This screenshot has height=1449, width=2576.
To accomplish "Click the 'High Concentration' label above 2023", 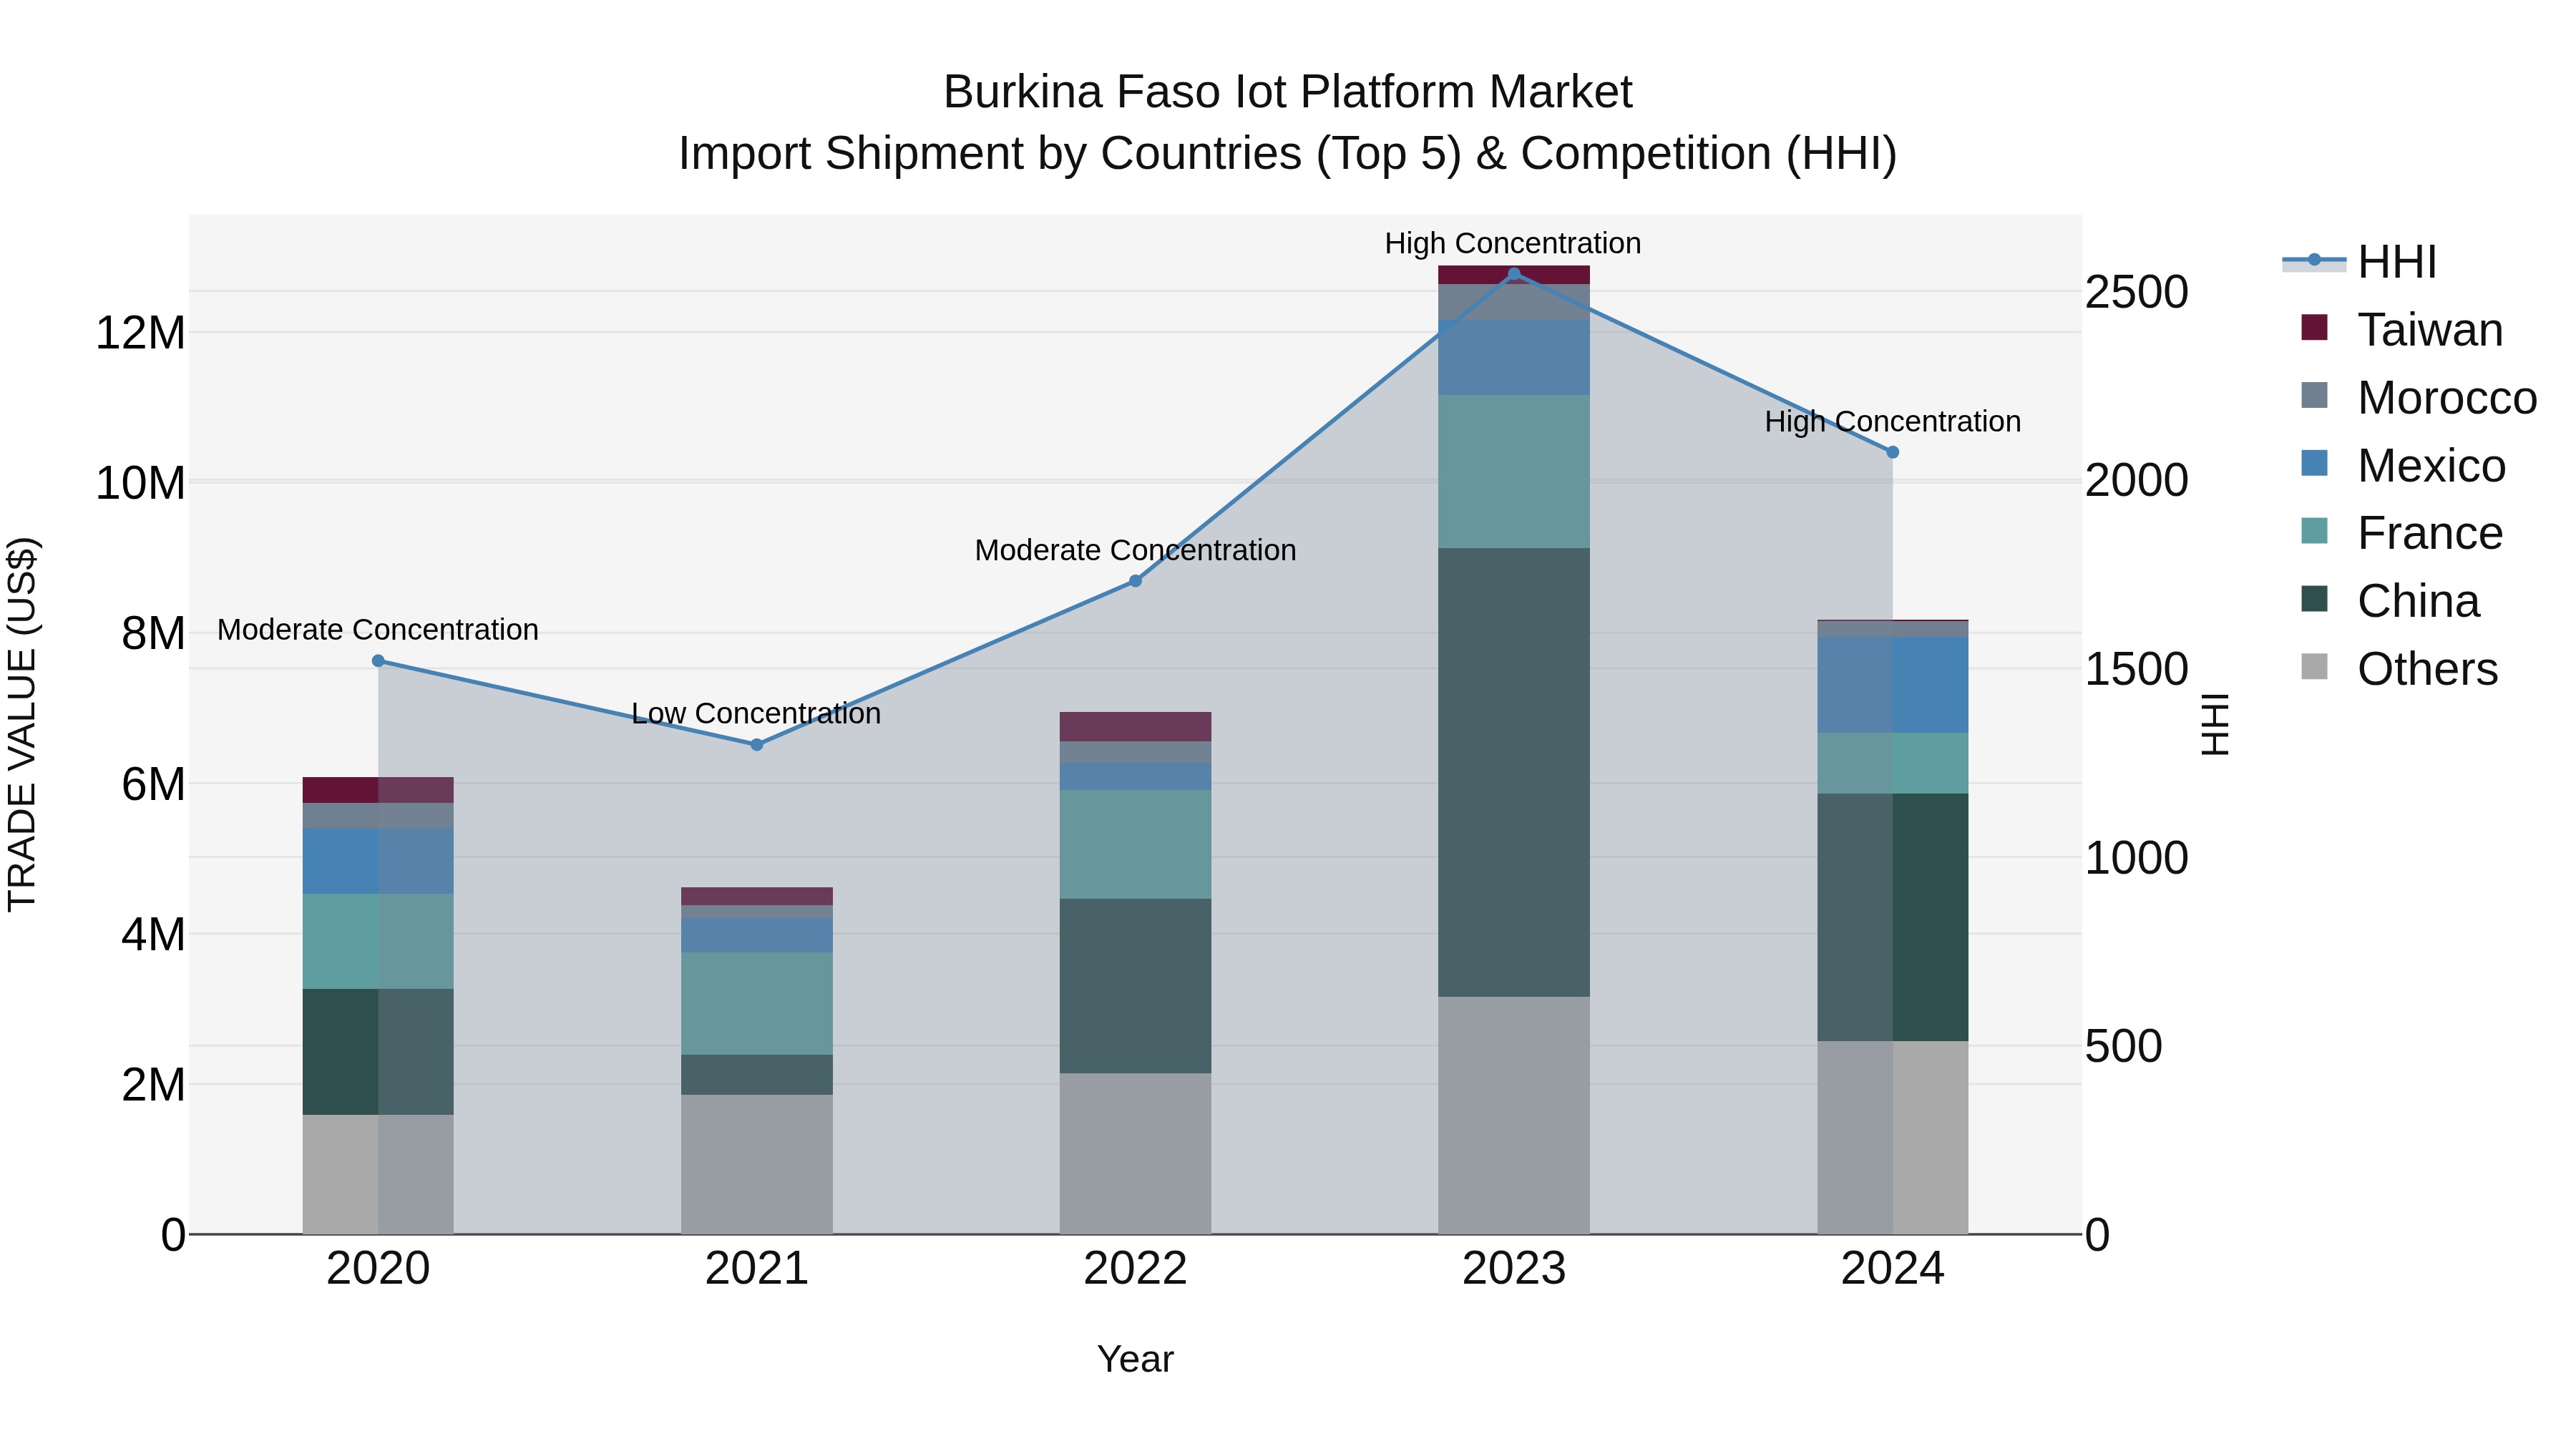I will point(1513,243).
